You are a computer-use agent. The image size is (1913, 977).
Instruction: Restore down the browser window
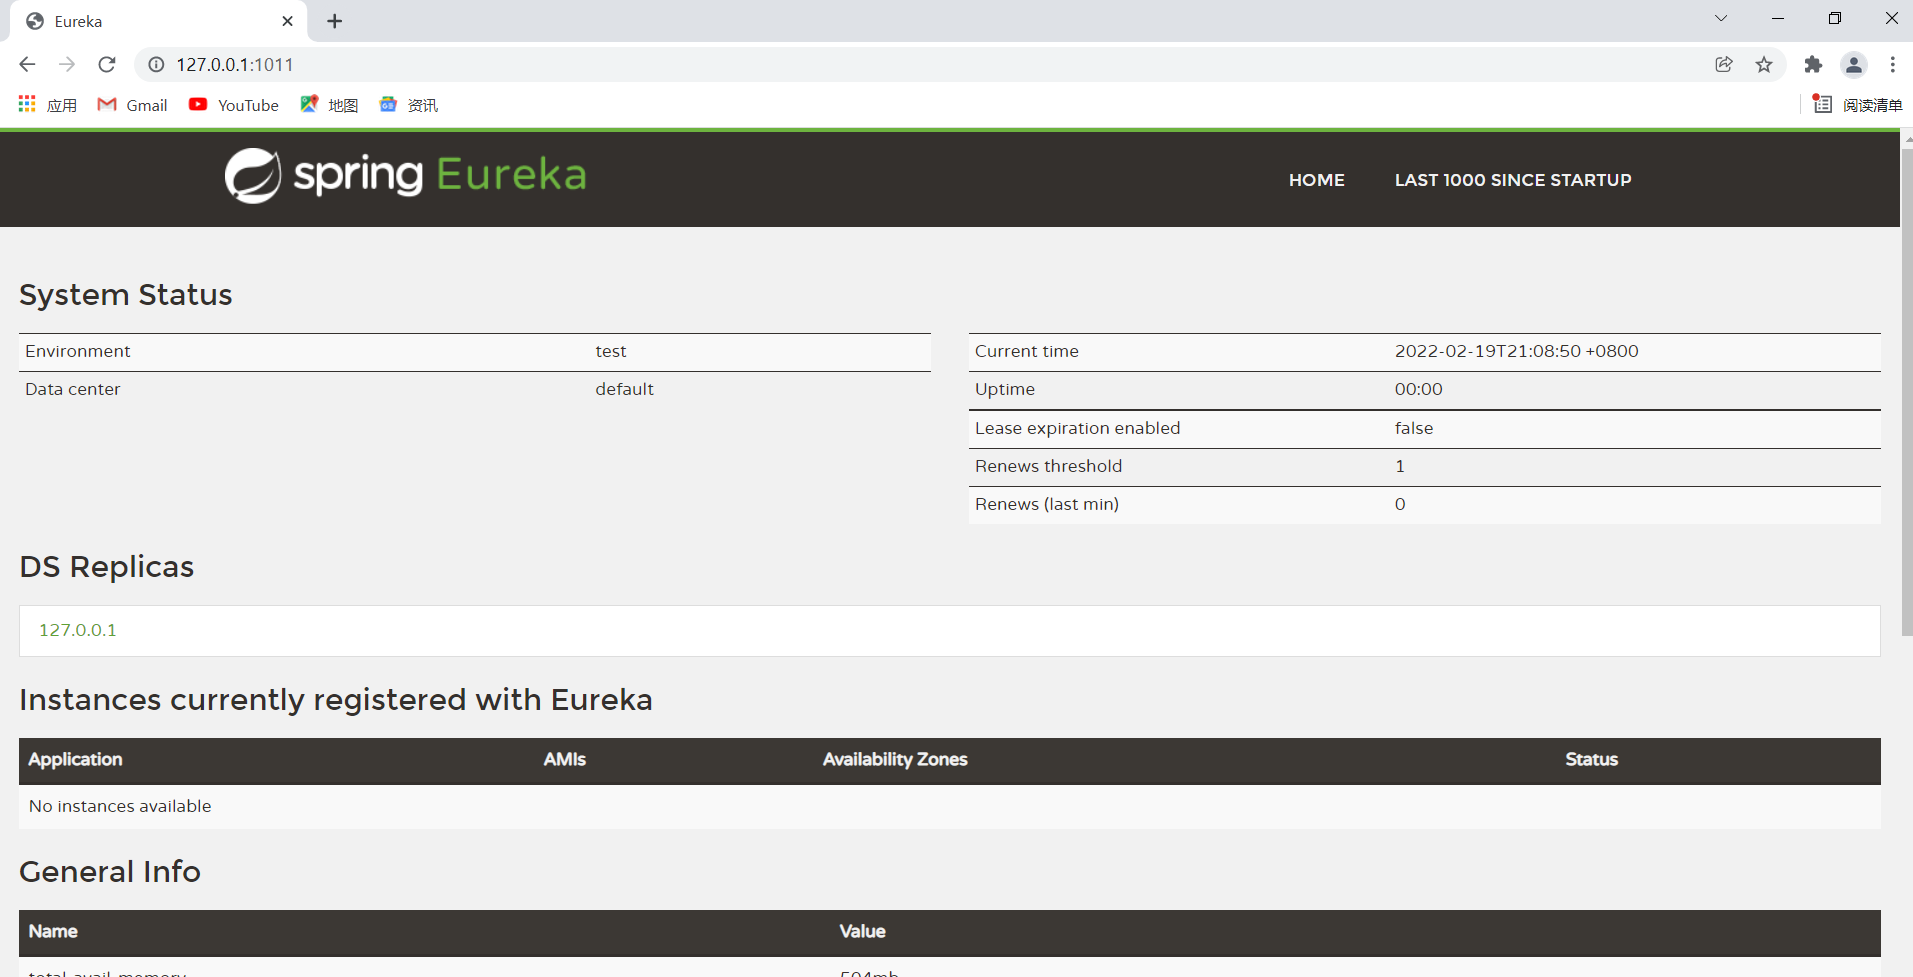pyautogui.click(x=1835, y=18)
